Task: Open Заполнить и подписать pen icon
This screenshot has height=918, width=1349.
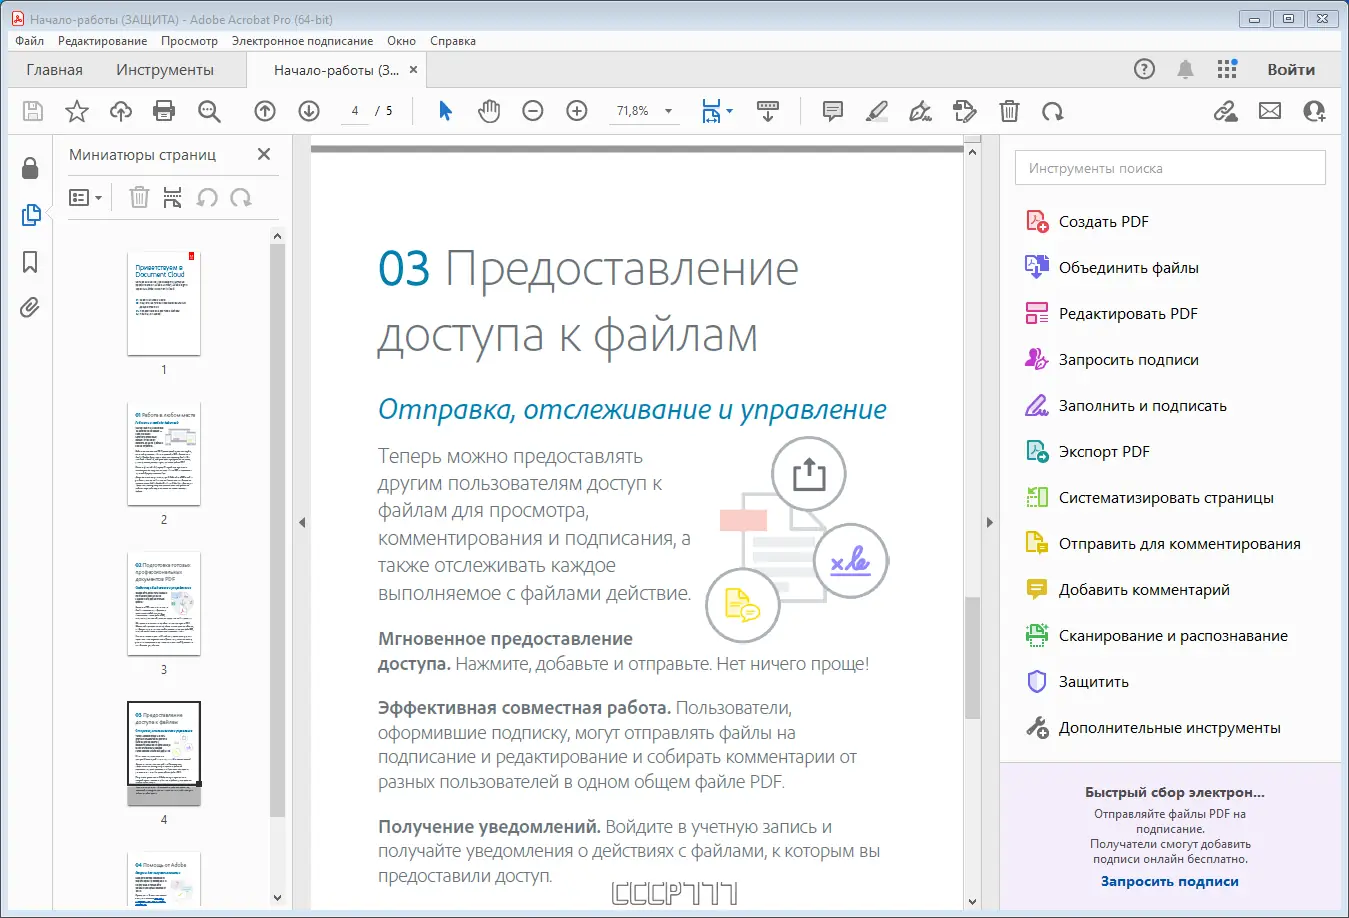Action: 1034,405
